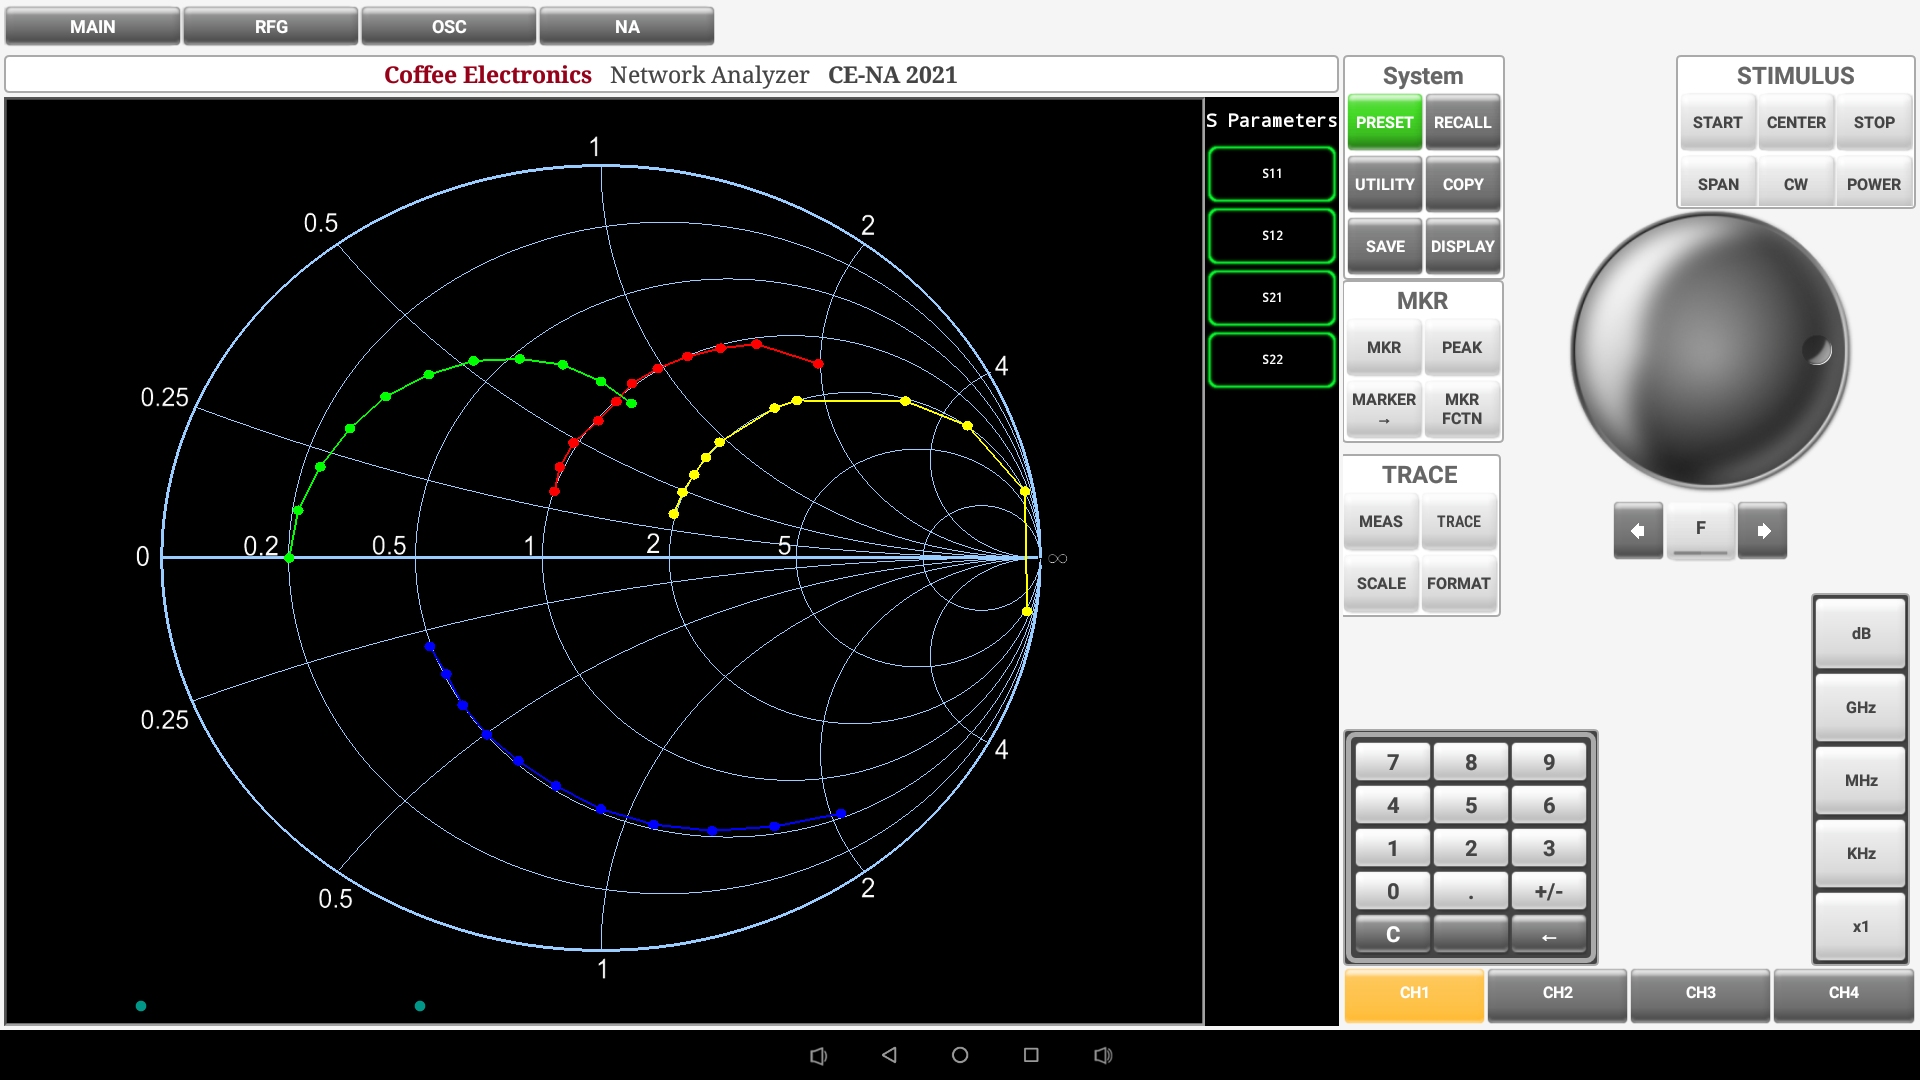Viewport: 1920px width, 1080px height.
Task: Choose the GHz unit button
Action: (1860, 708)
